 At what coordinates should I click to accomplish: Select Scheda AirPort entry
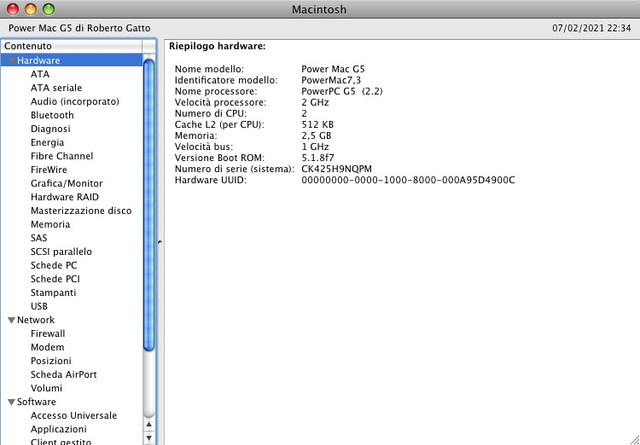64,374
